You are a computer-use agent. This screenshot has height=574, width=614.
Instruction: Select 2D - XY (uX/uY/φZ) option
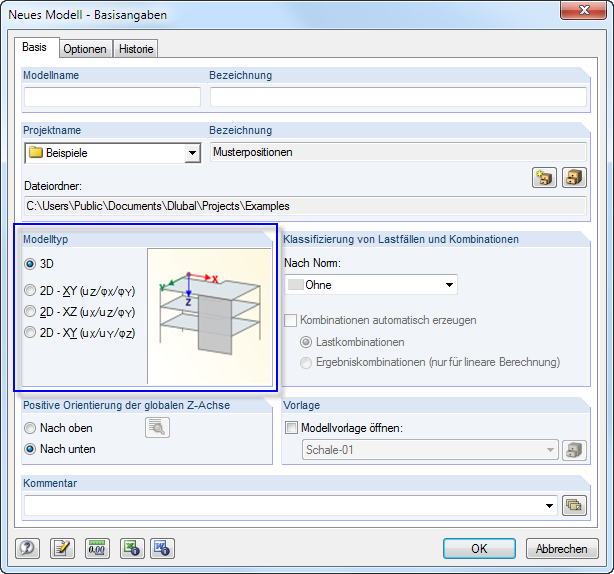tap(30, 333)
